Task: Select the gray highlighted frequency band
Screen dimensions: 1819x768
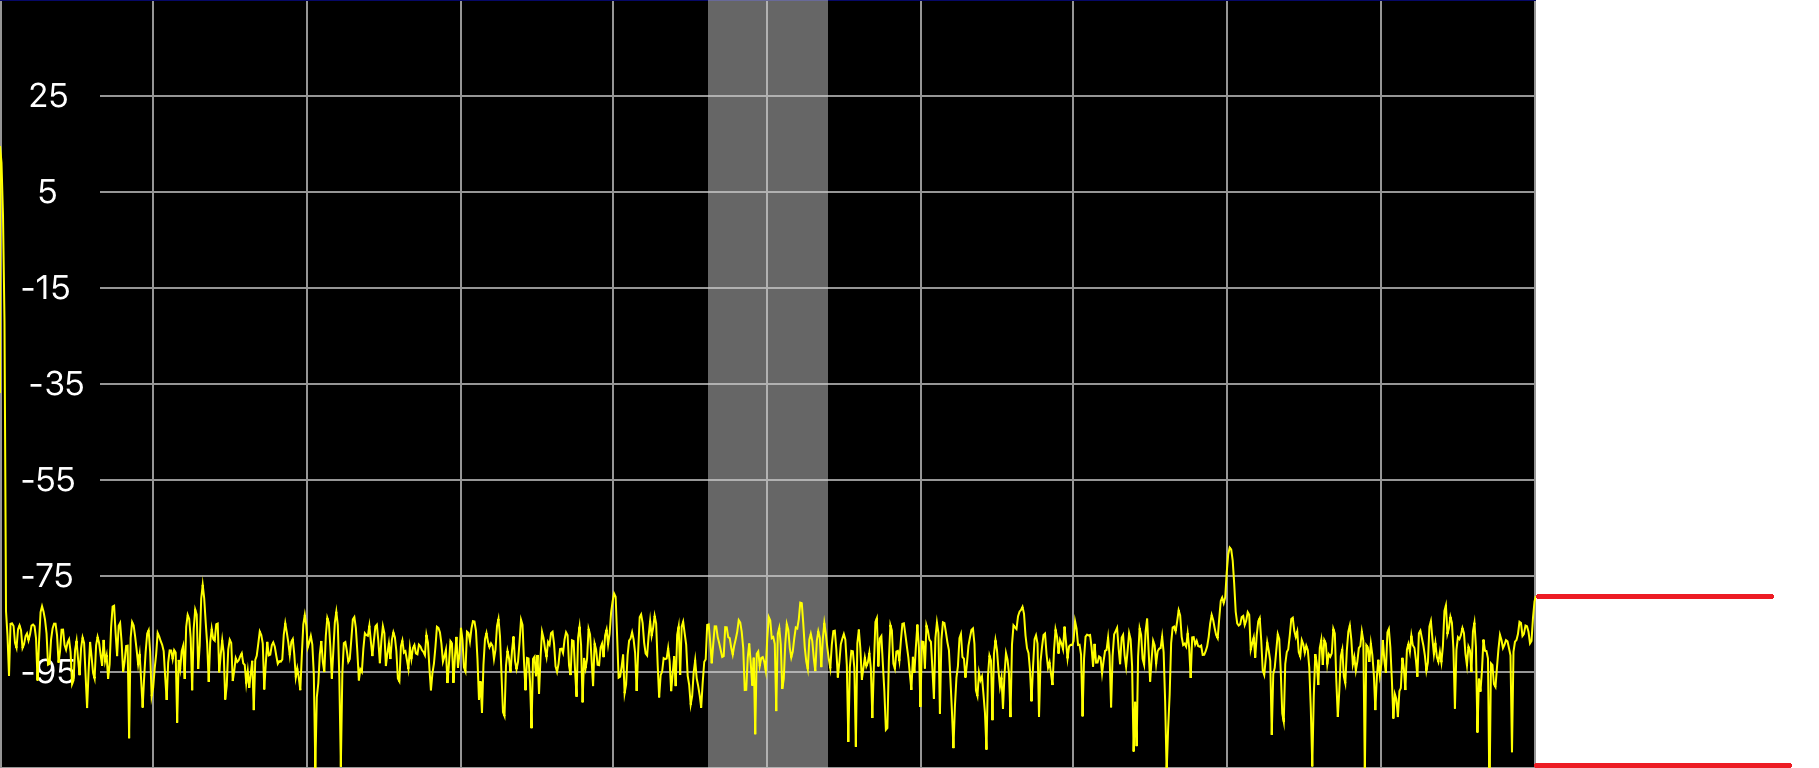Action: (768, 384)
